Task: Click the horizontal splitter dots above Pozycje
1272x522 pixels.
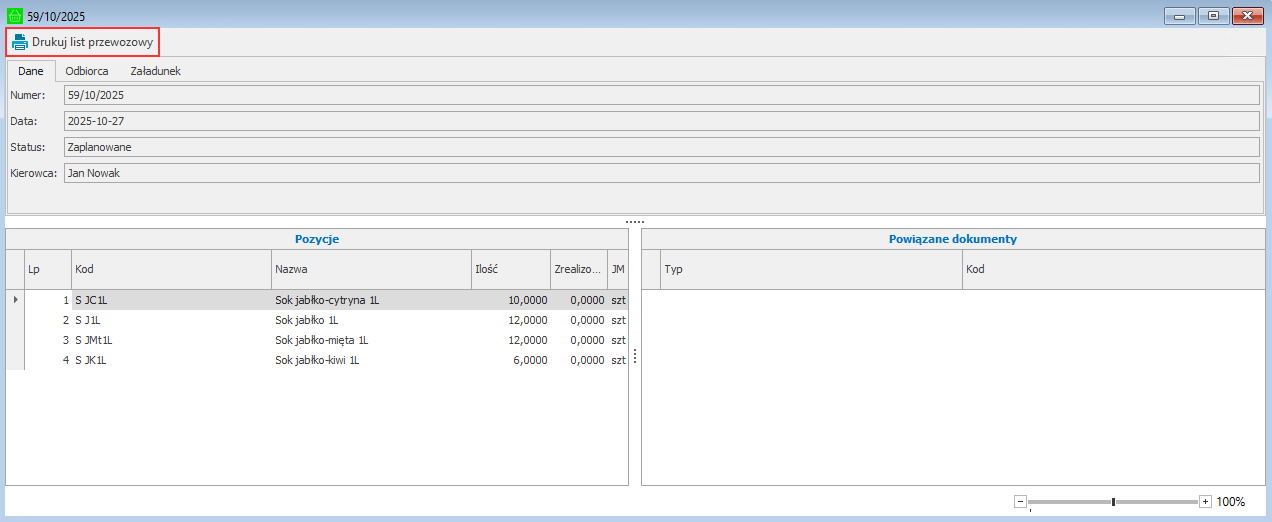Action: point(635,221)
